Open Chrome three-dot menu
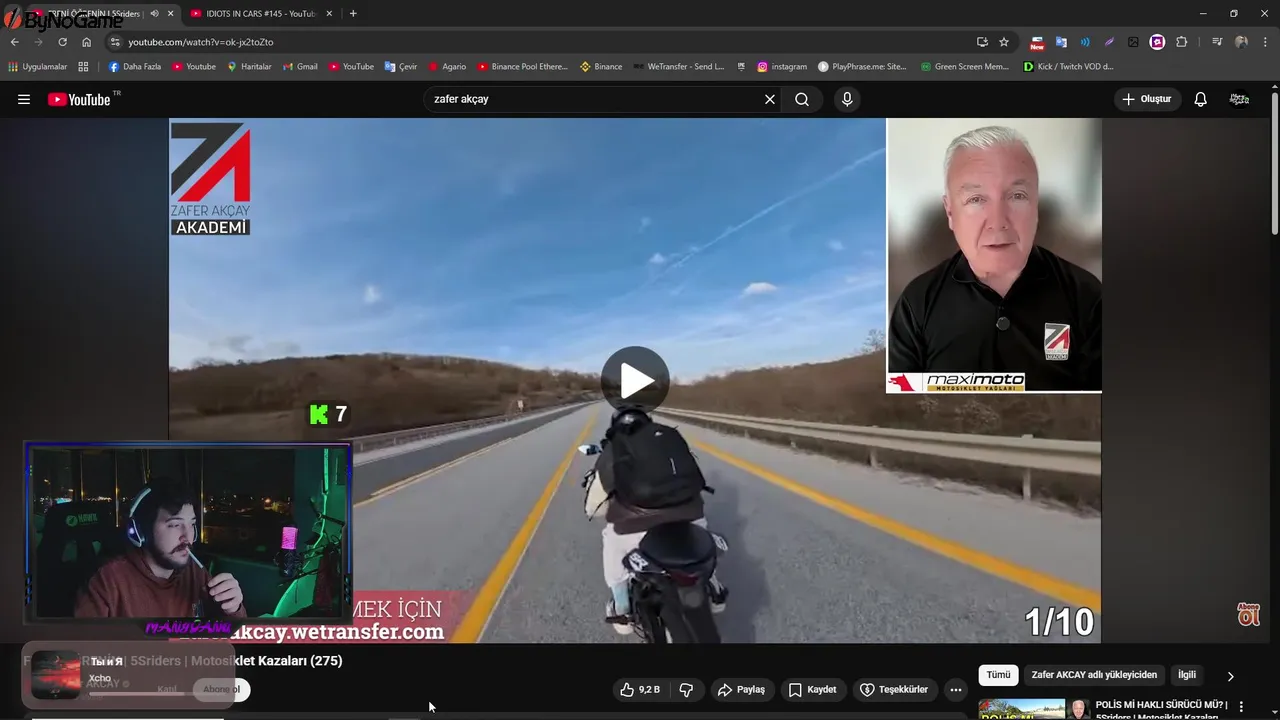1280x720 pixels. [x=1265, y=42]
